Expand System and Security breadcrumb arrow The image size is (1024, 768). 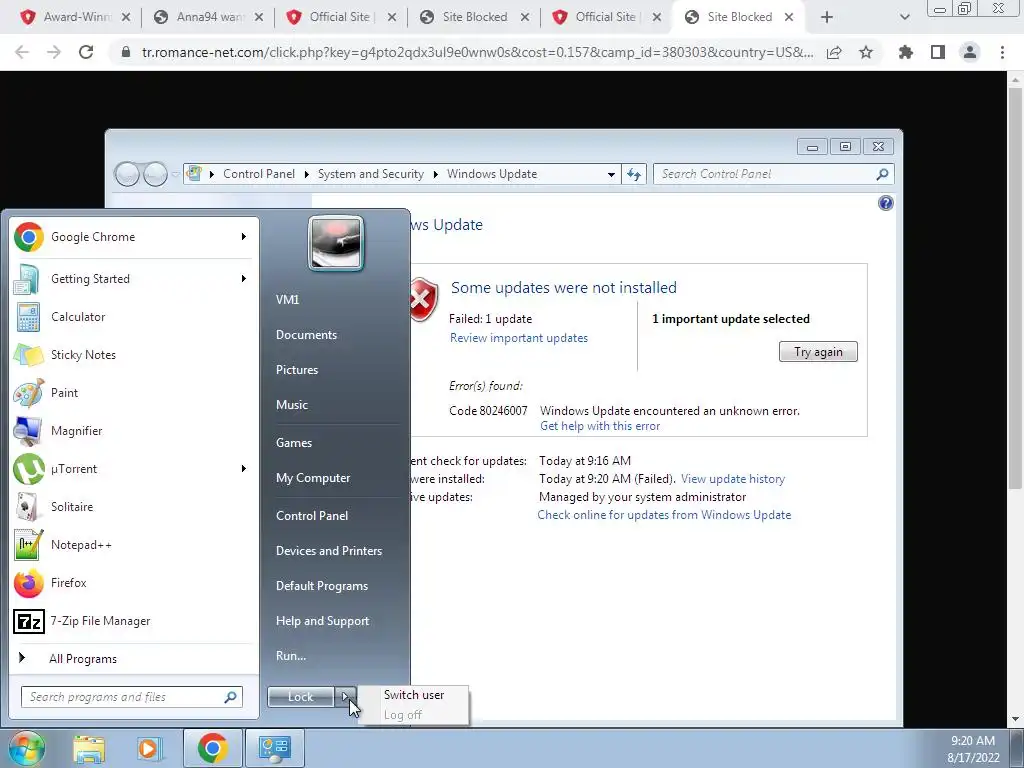(x=436, y=174)
